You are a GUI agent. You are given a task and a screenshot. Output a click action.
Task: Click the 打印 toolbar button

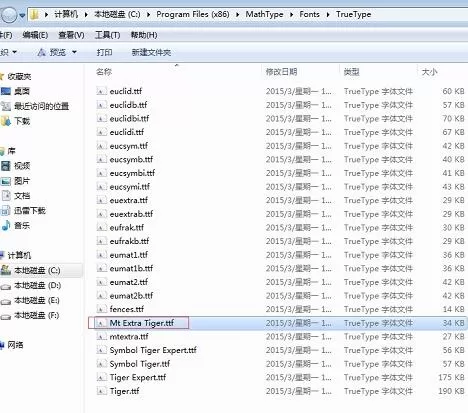point(104,52)
